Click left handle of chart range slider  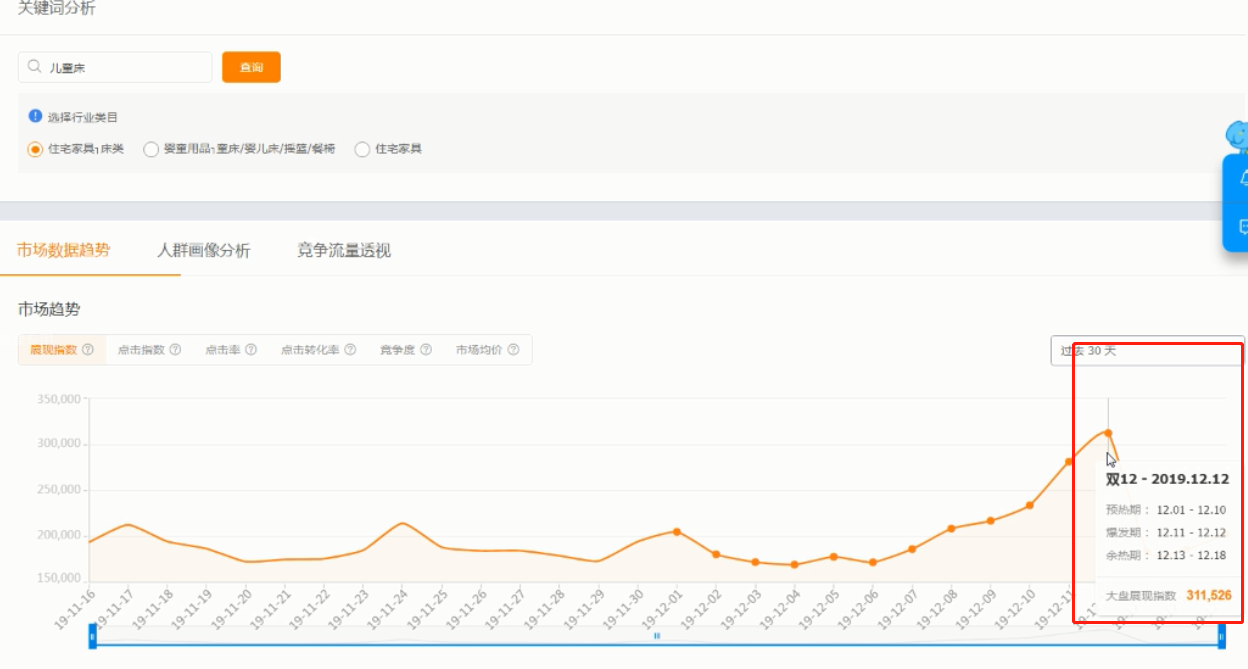[92, 635]
